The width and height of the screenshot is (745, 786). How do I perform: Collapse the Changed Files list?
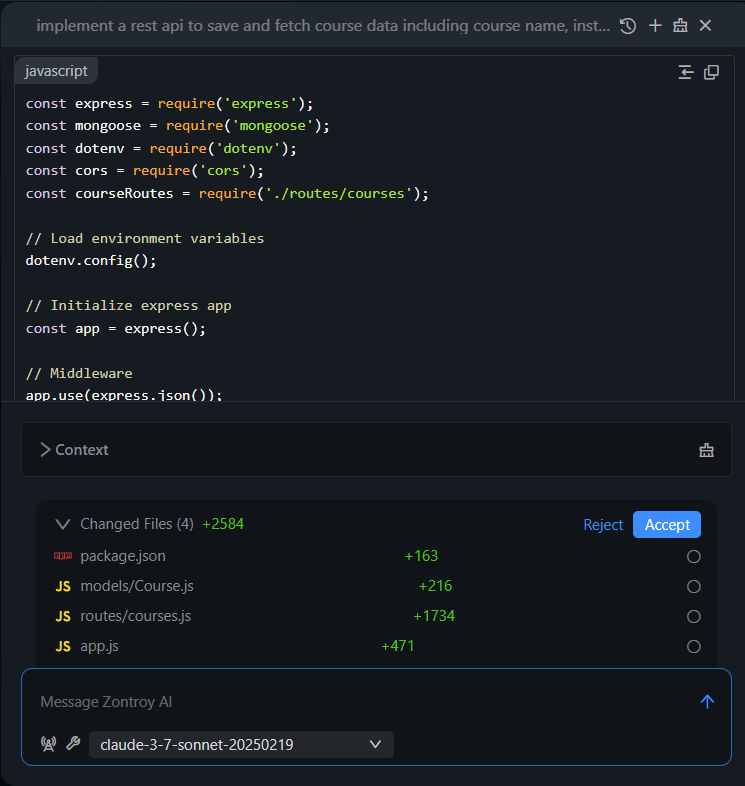pos(63,524)
